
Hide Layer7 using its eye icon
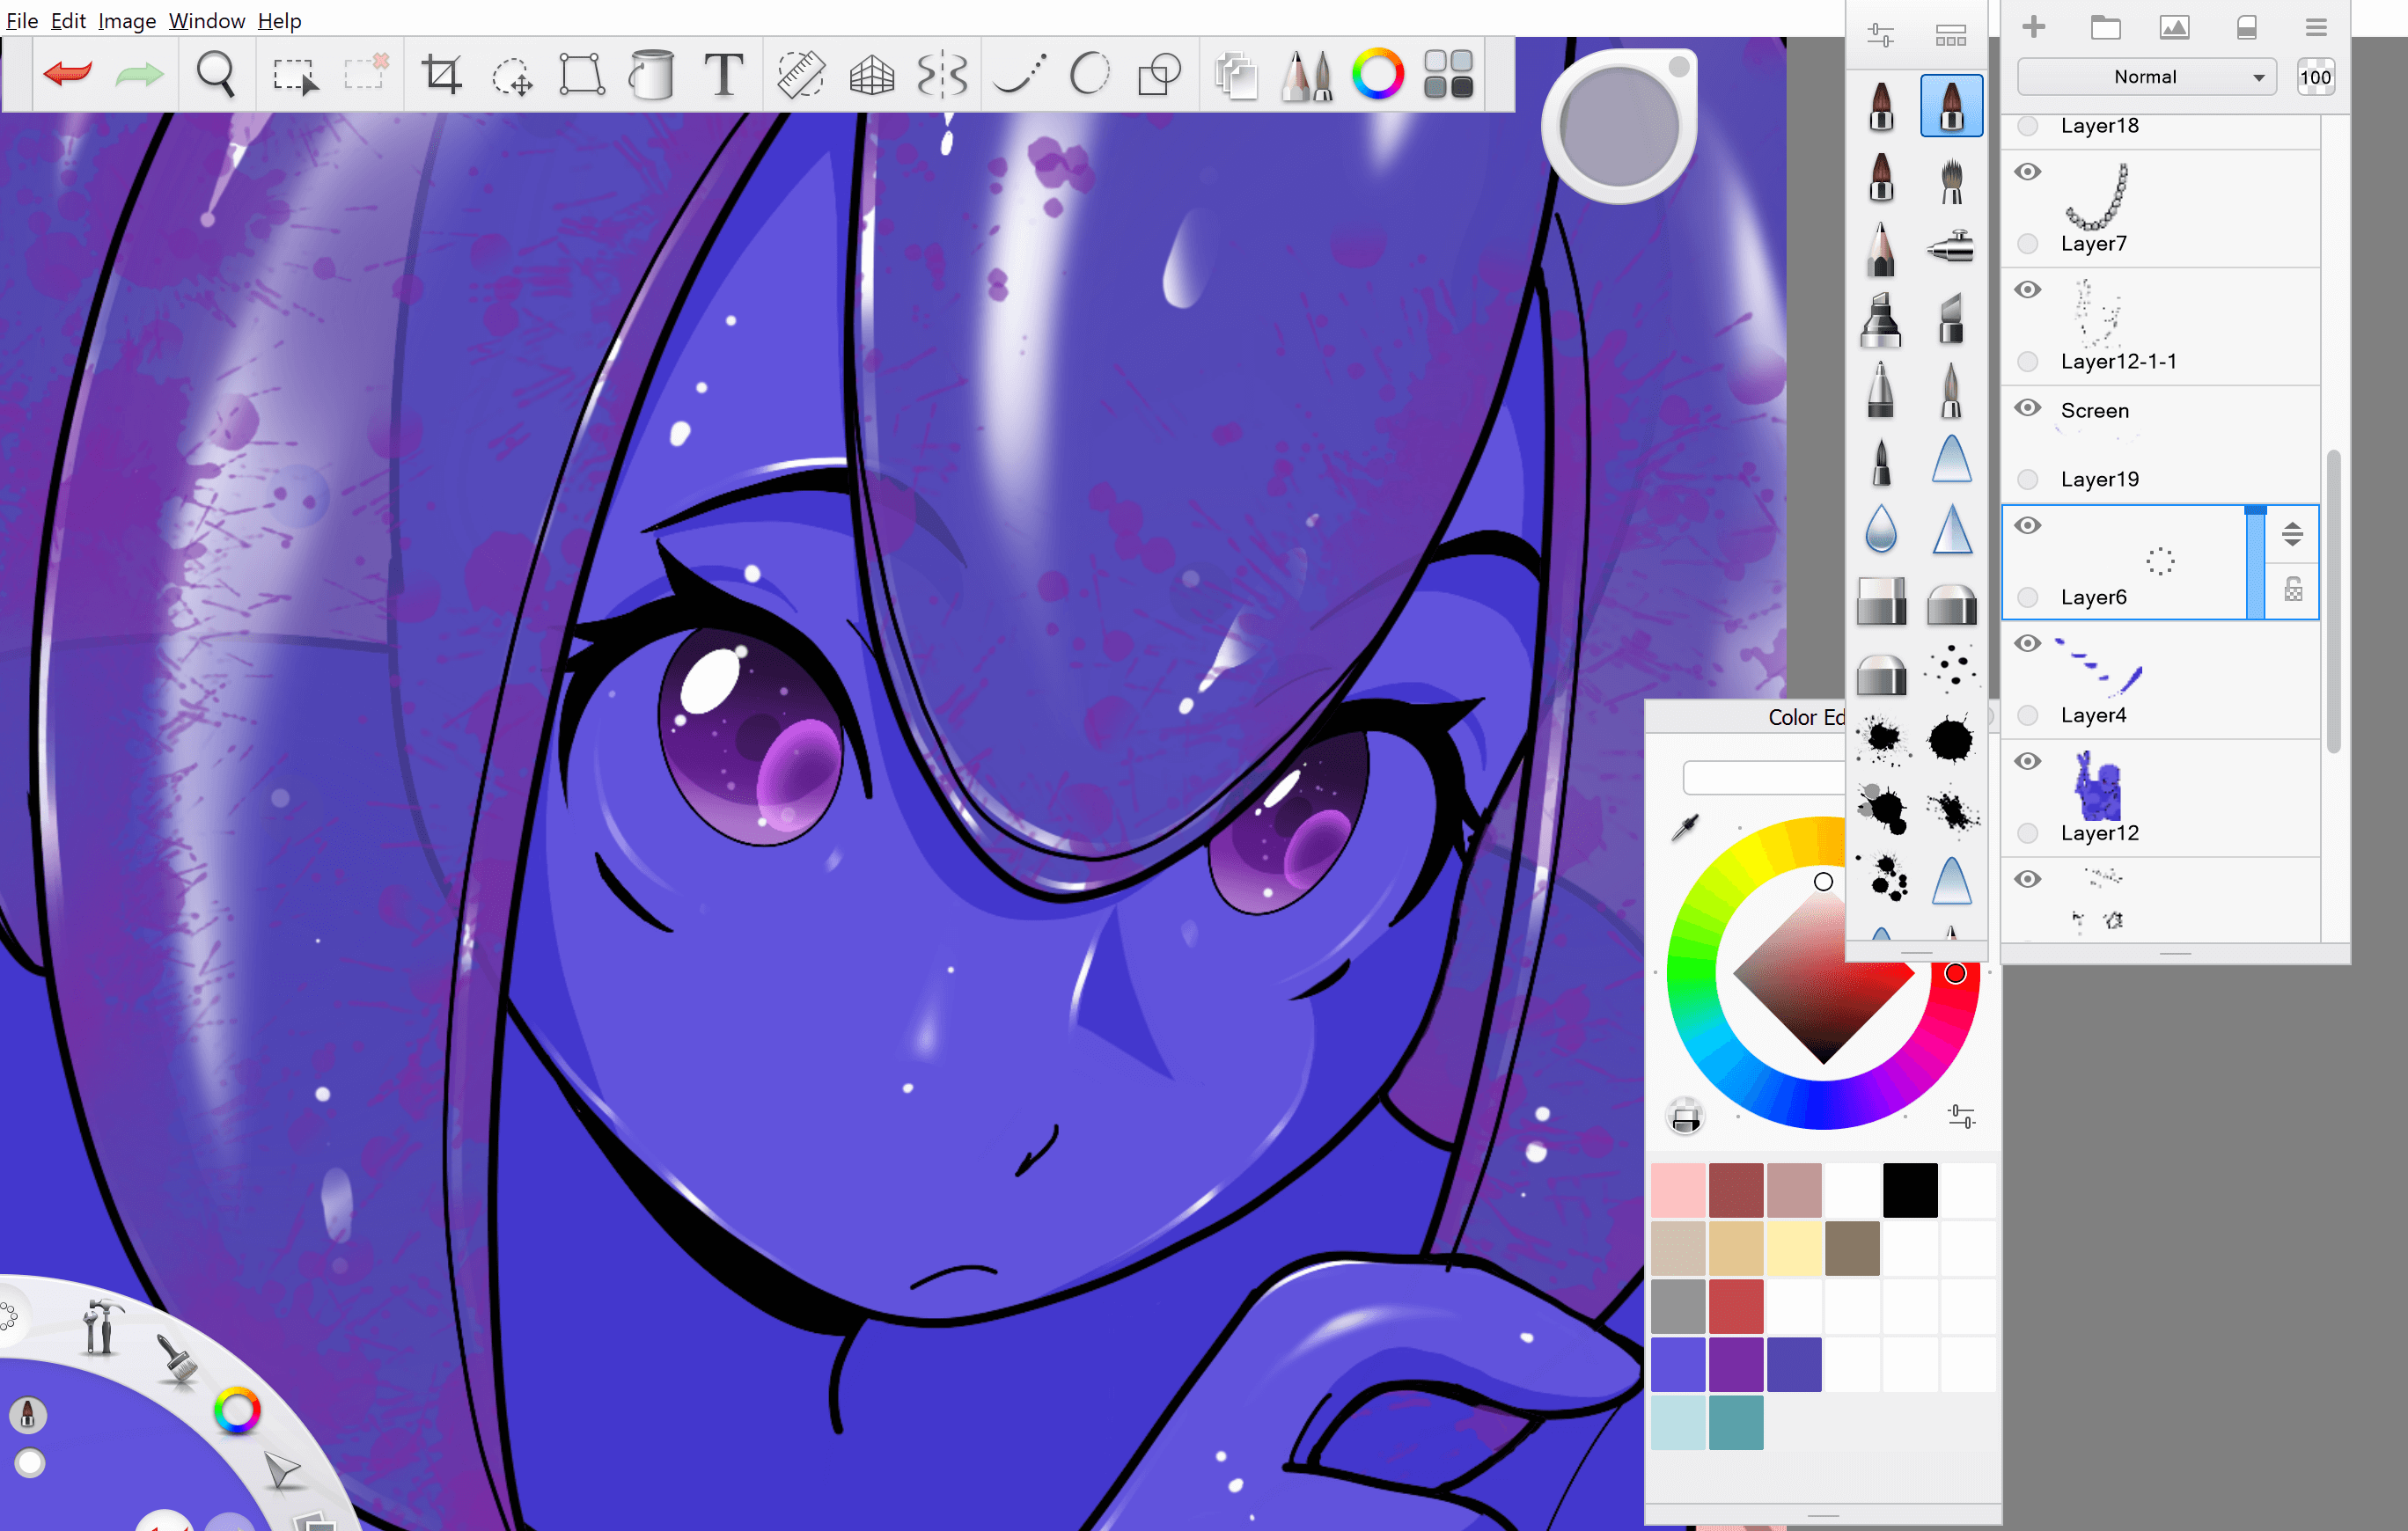(x=2027, y=172)
